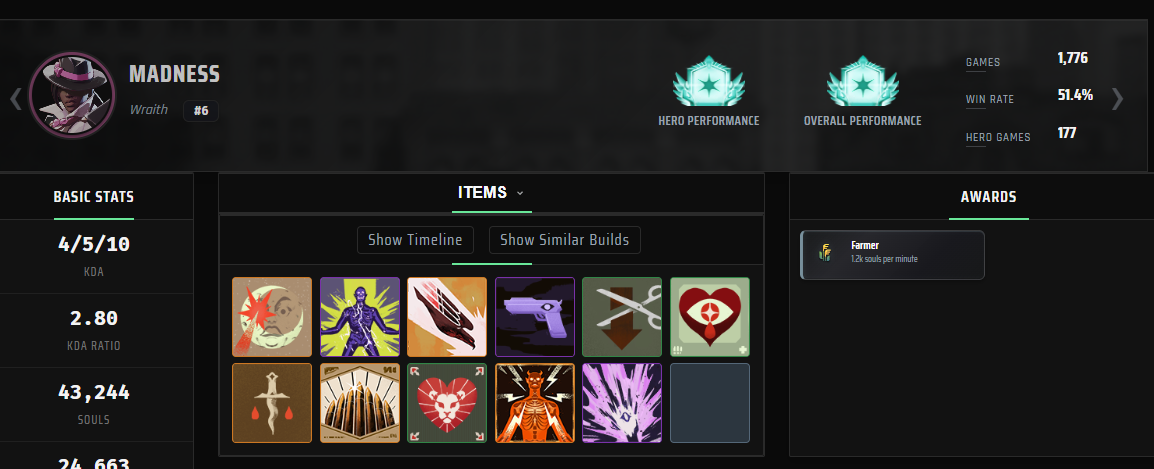Click the empty item slot

click(709, 403)
